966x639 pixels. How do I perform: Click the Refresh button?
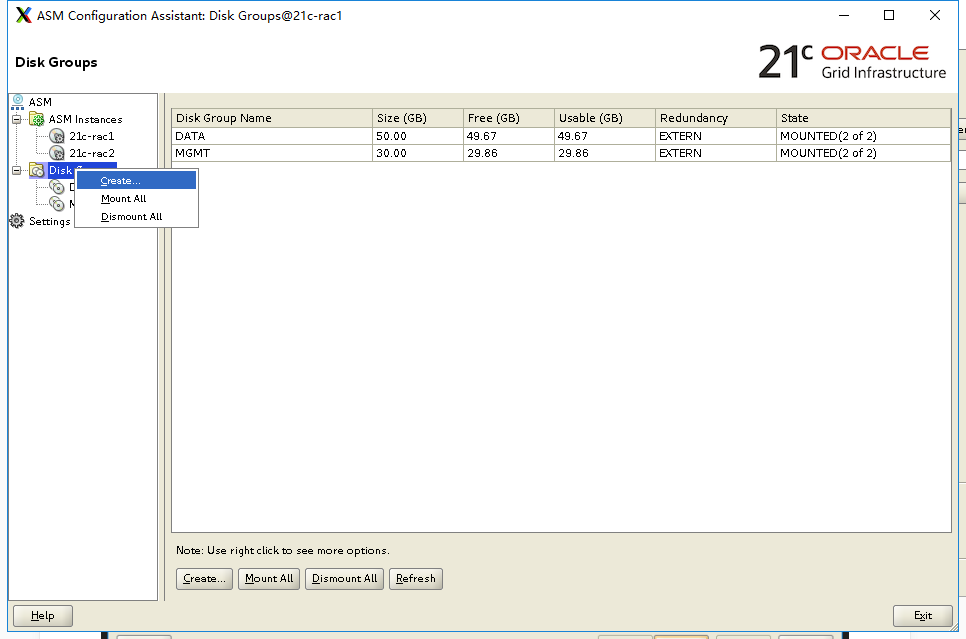[416, 579]
